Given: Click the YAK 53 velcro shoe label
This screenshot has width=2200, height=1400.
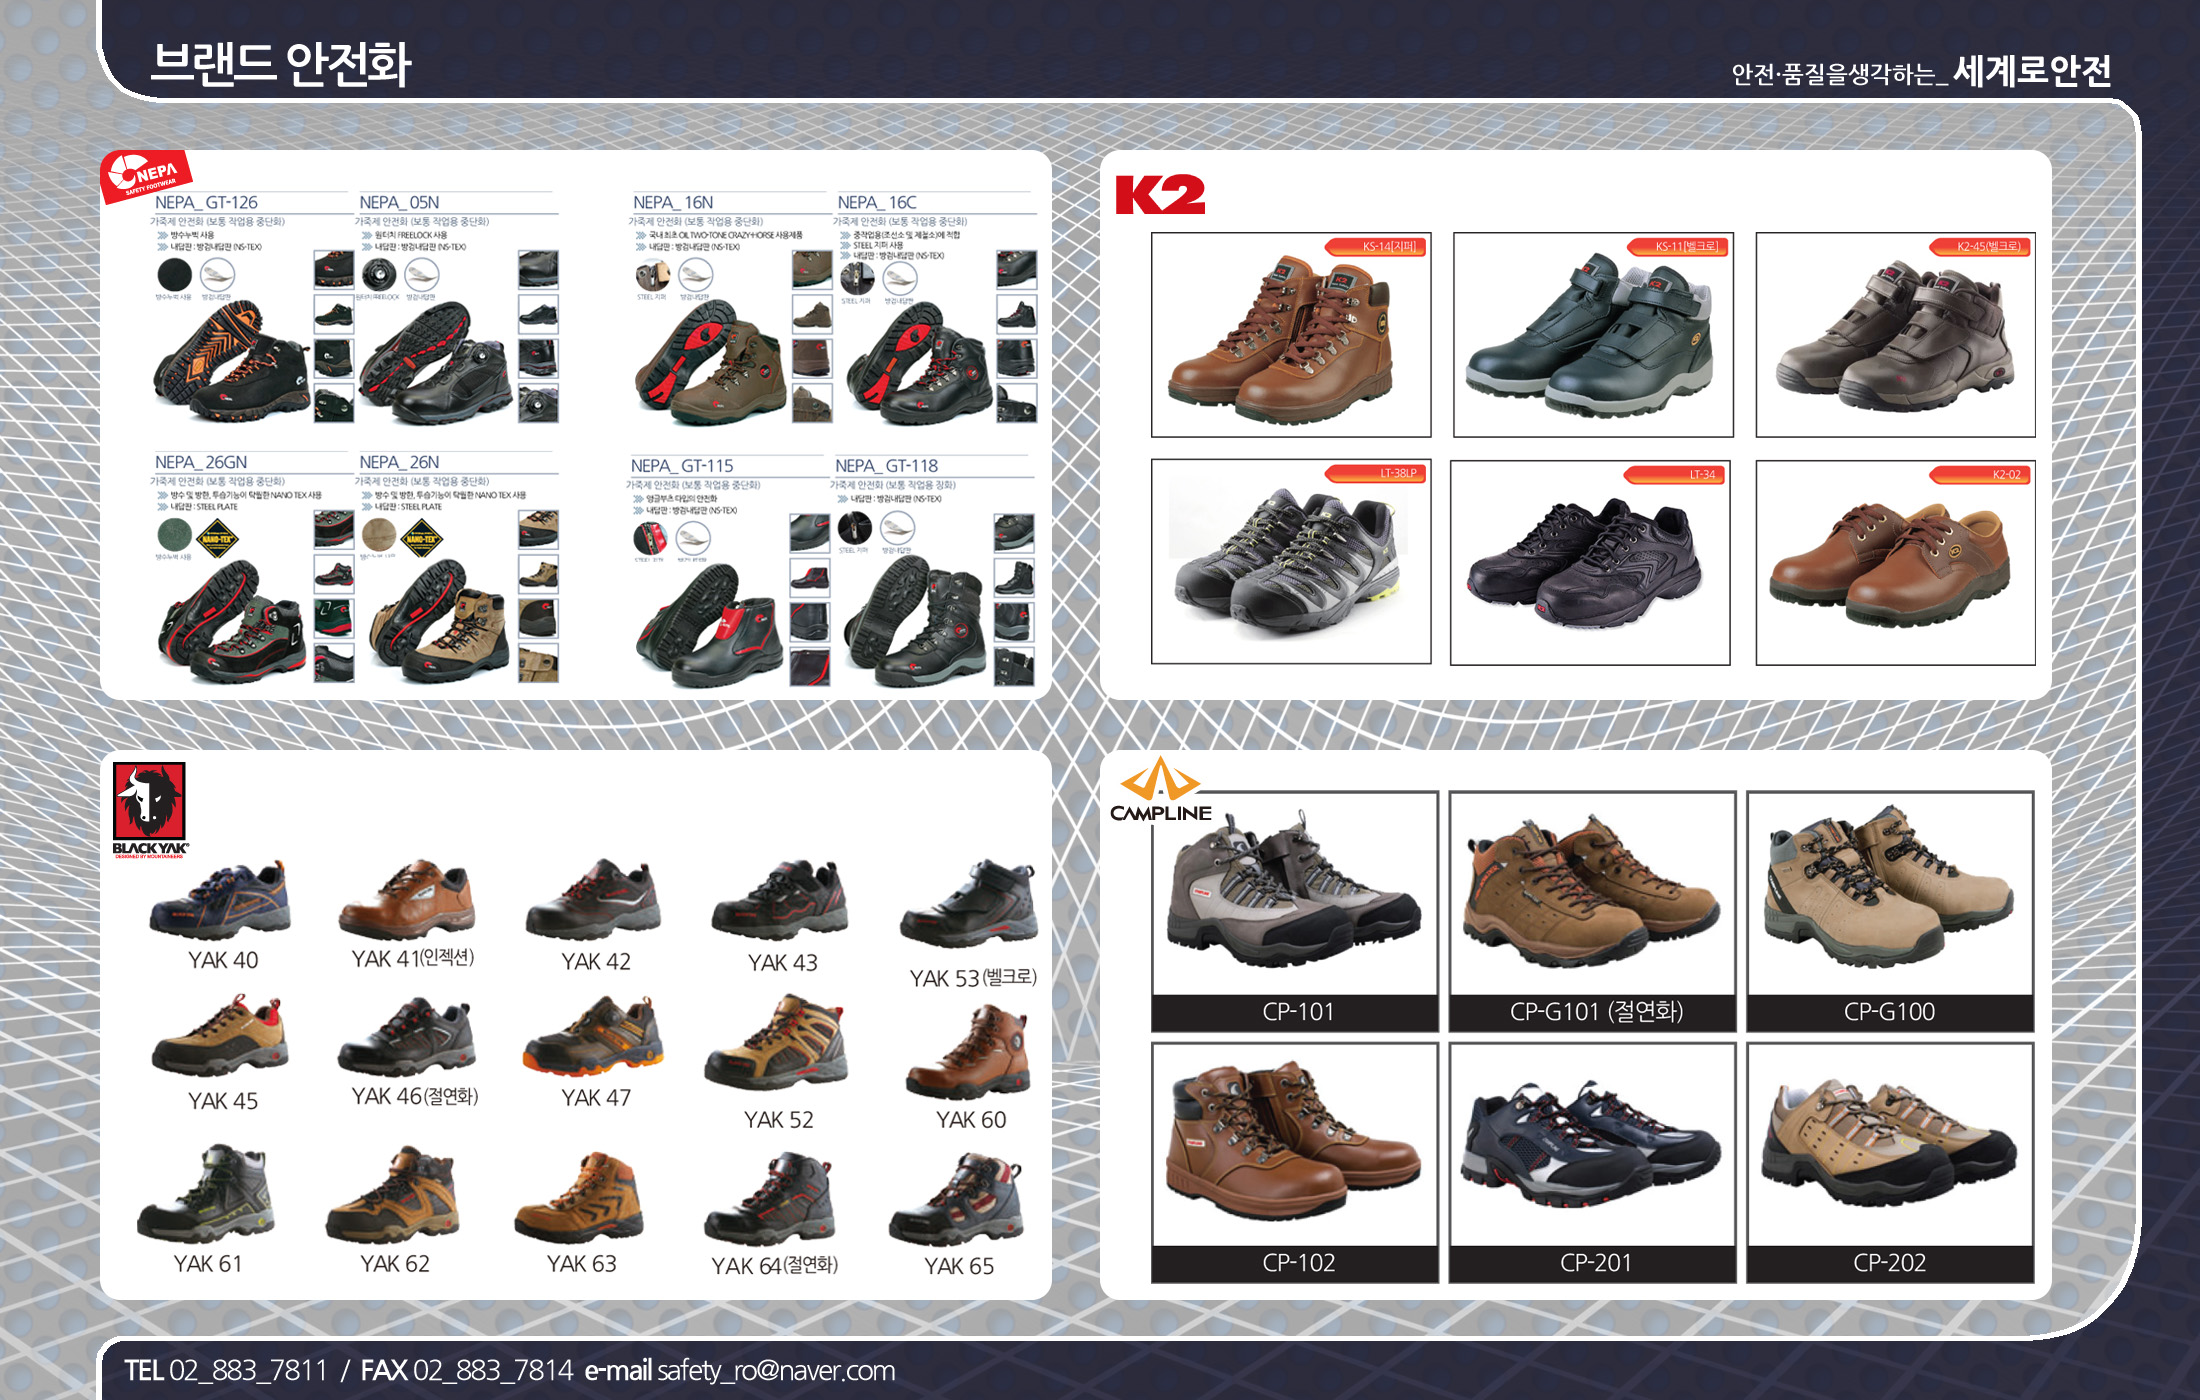Looking at the screenshot, I should (972, 978).
